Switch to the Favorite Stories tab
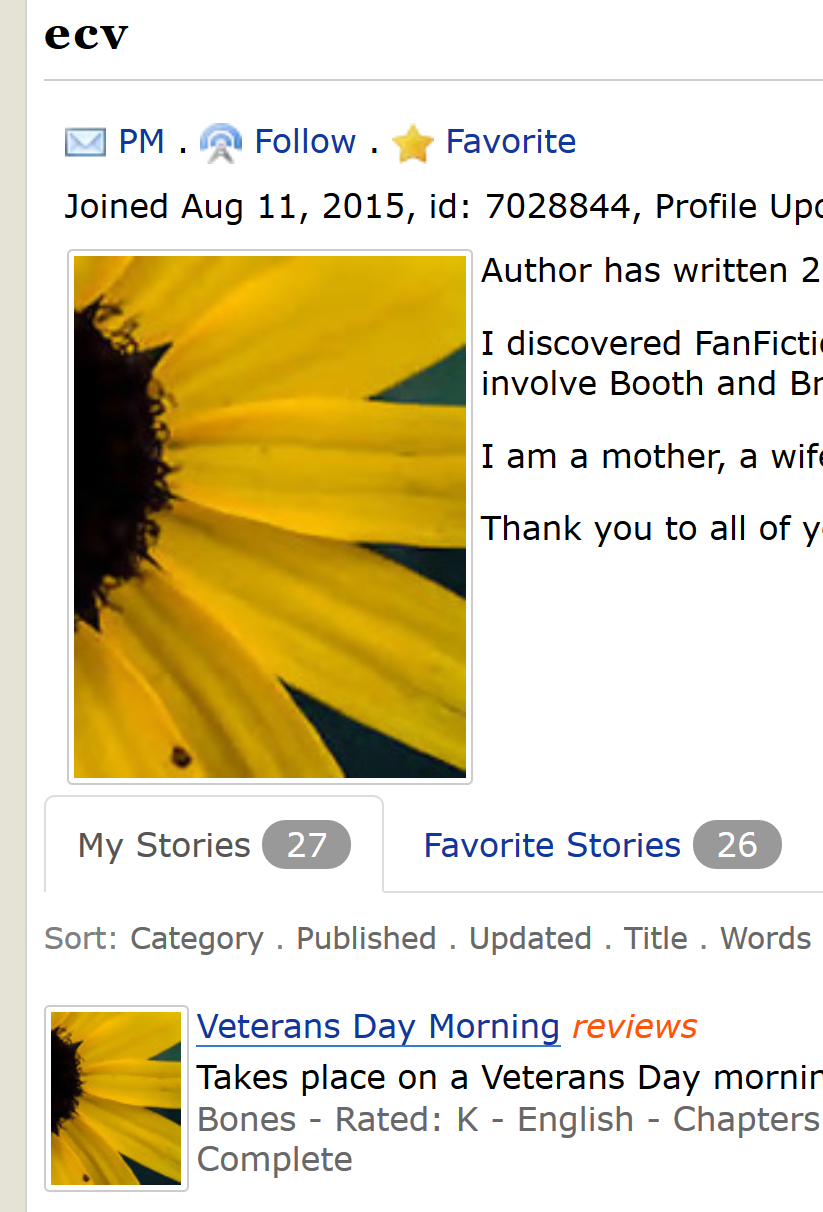 pyautogui.click(x=552, y=846)
